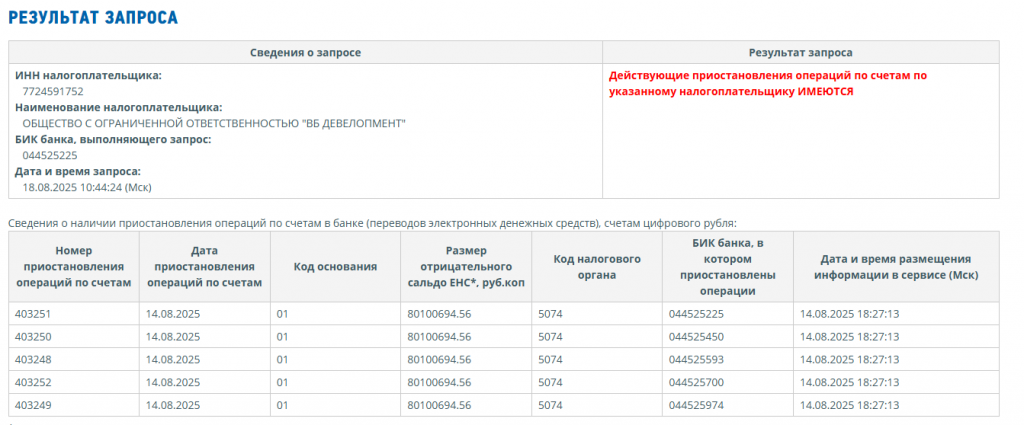Click the Дата и время запроса label
1024x425 pixels.
(78, 172)
